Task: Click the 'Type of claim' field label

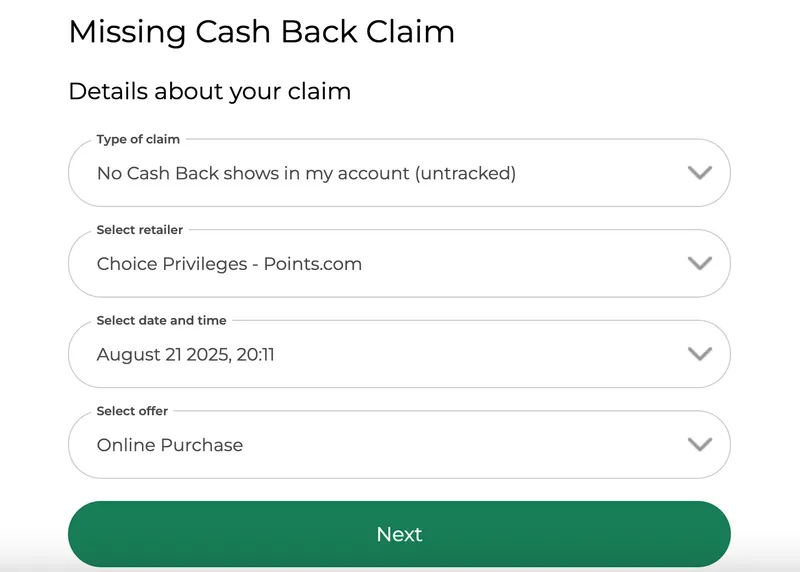Action: click(x=138, y=139)
